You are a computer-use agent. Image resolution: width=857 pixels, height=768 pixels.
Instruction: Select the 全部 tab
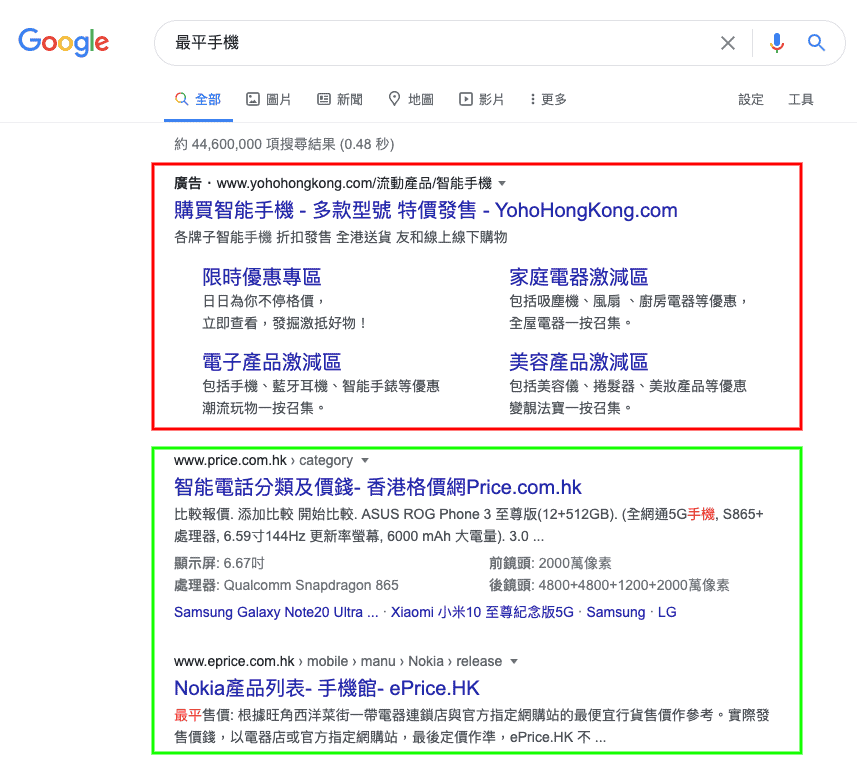[198, 99]
